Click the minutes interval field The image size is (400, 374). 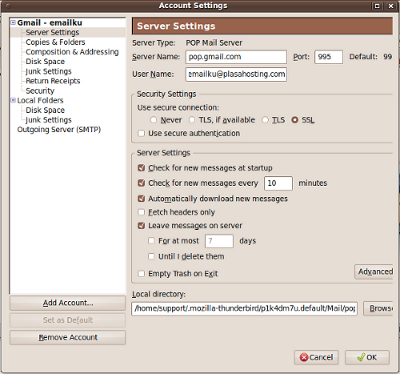[x=278, y=183]
